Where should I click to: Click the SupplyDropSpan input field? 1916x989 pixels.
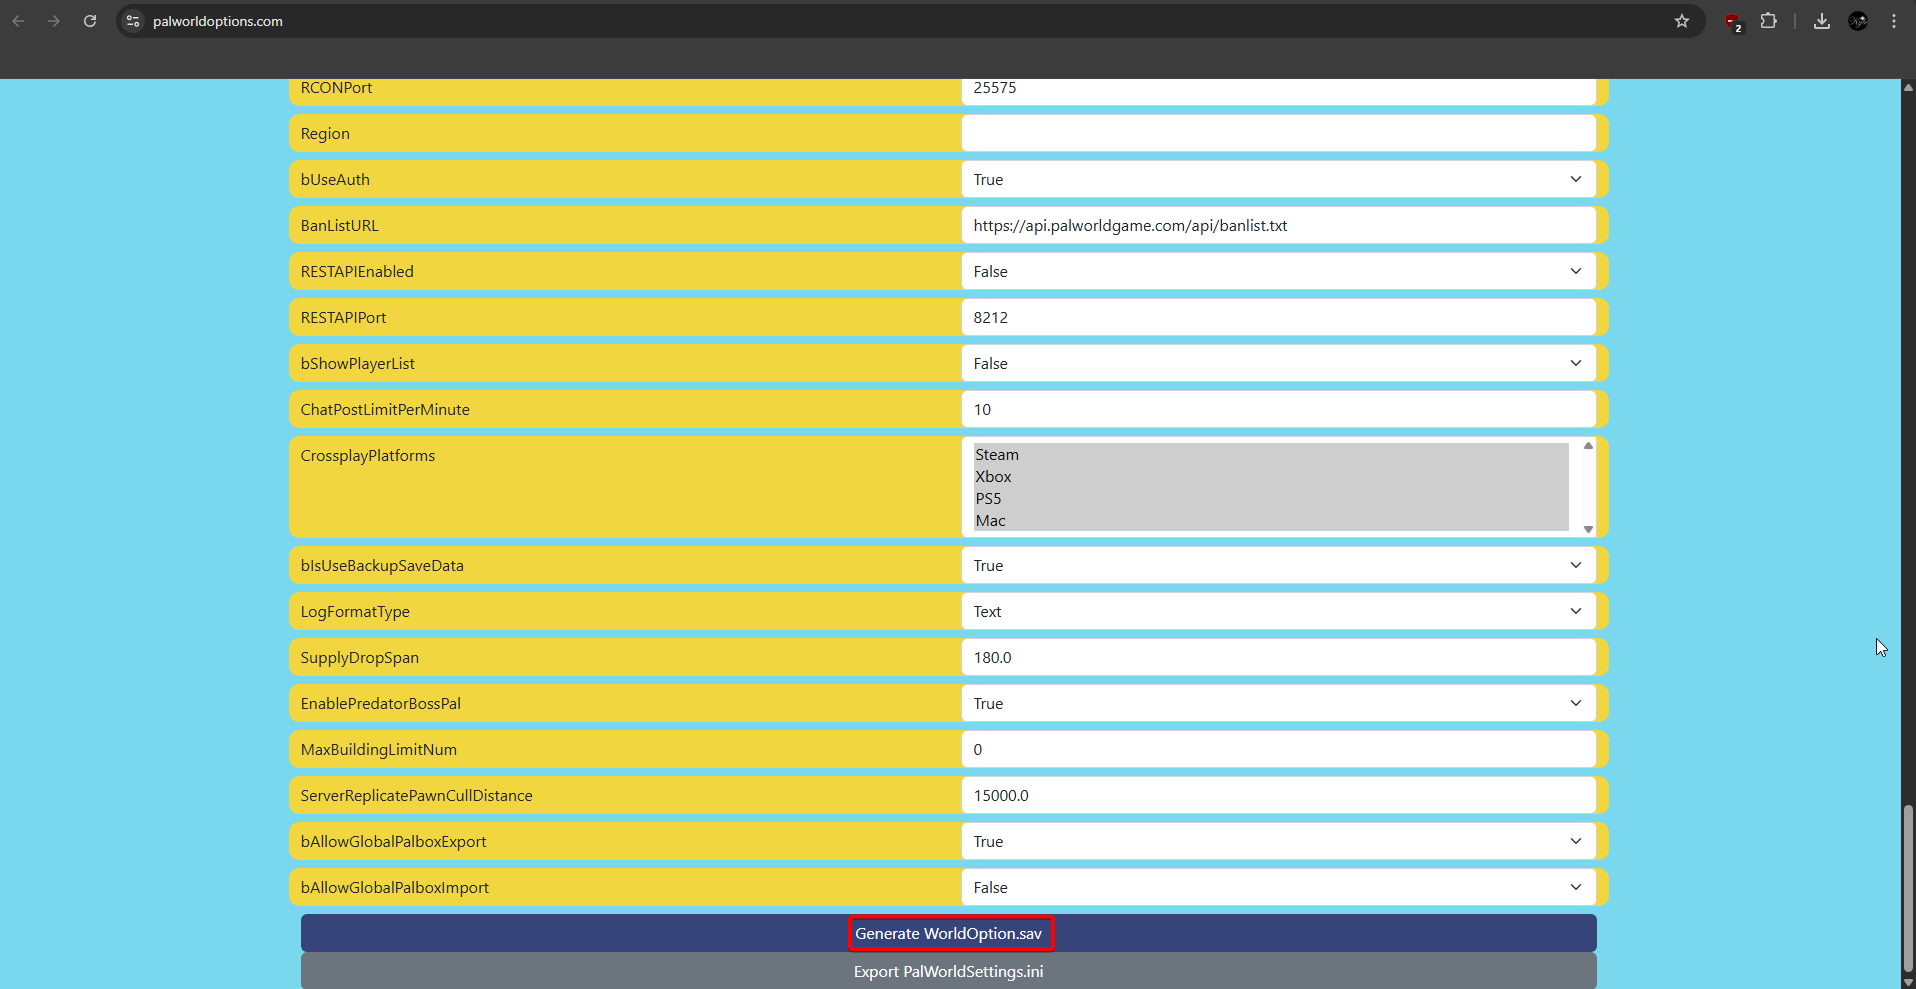click(x=1278, y=658)
